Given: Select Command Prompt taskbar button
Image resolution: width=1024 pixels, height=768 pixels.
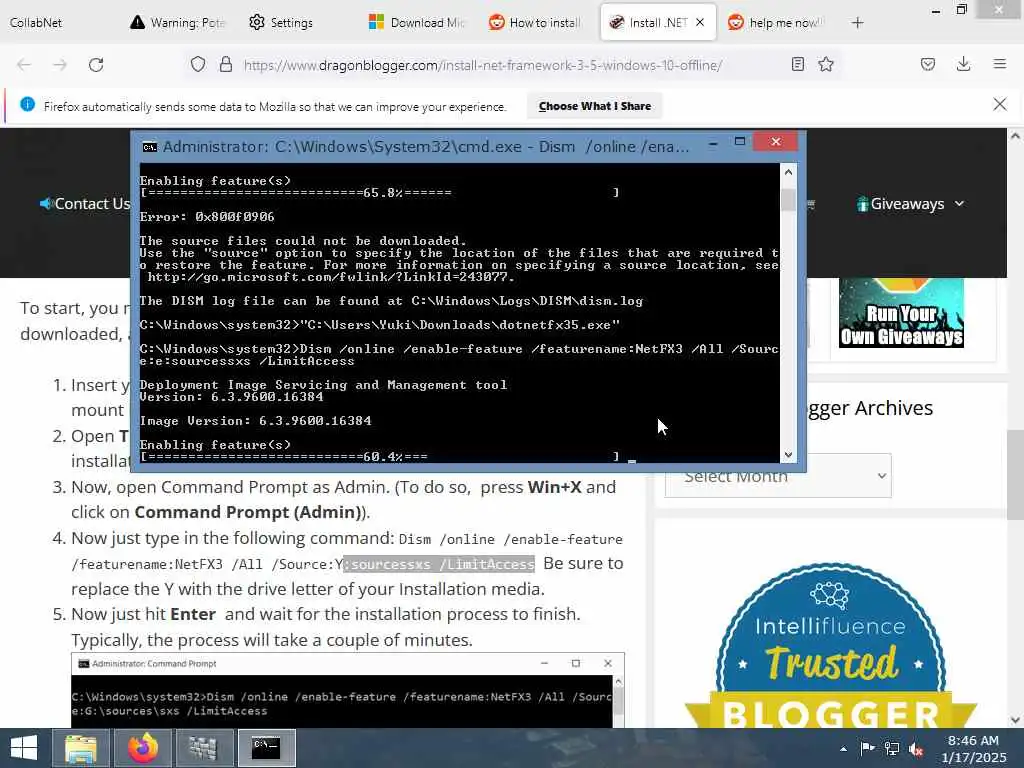Looking at the screenshot, I should click(x=266, y=748).
